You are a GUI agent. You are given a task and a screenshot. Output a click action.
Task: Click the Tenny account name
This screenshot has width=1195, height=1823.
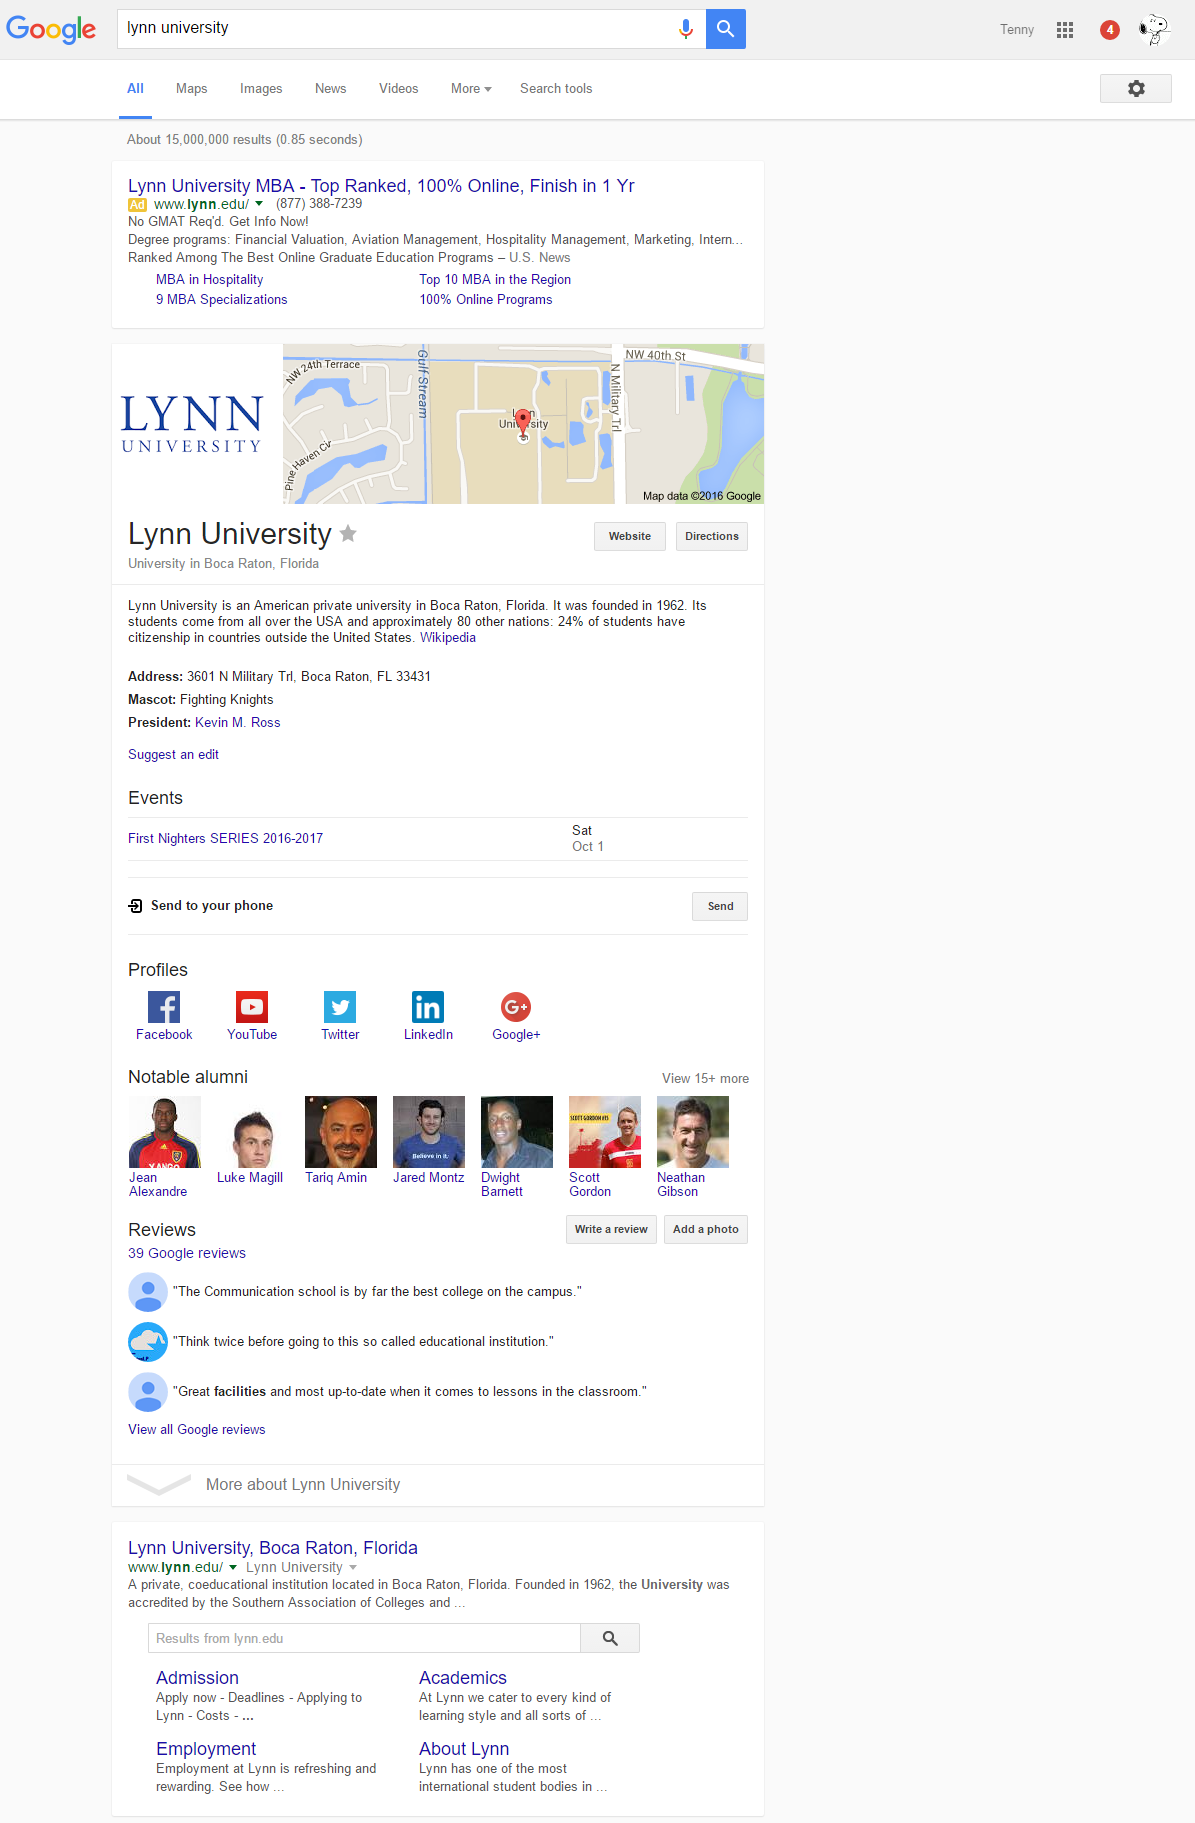point(1017,30)
